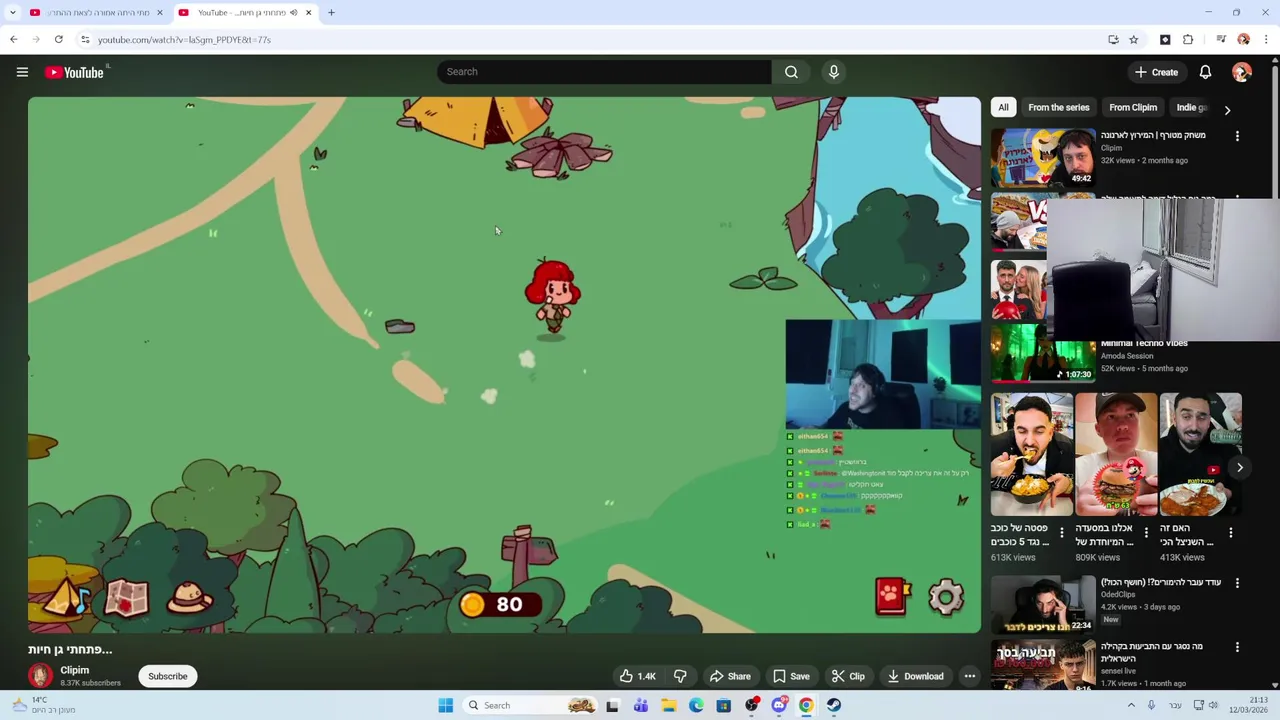Screen dimensions: 1280x720
Task: Click the Windows taskbar search box
Action: [531, 705]
